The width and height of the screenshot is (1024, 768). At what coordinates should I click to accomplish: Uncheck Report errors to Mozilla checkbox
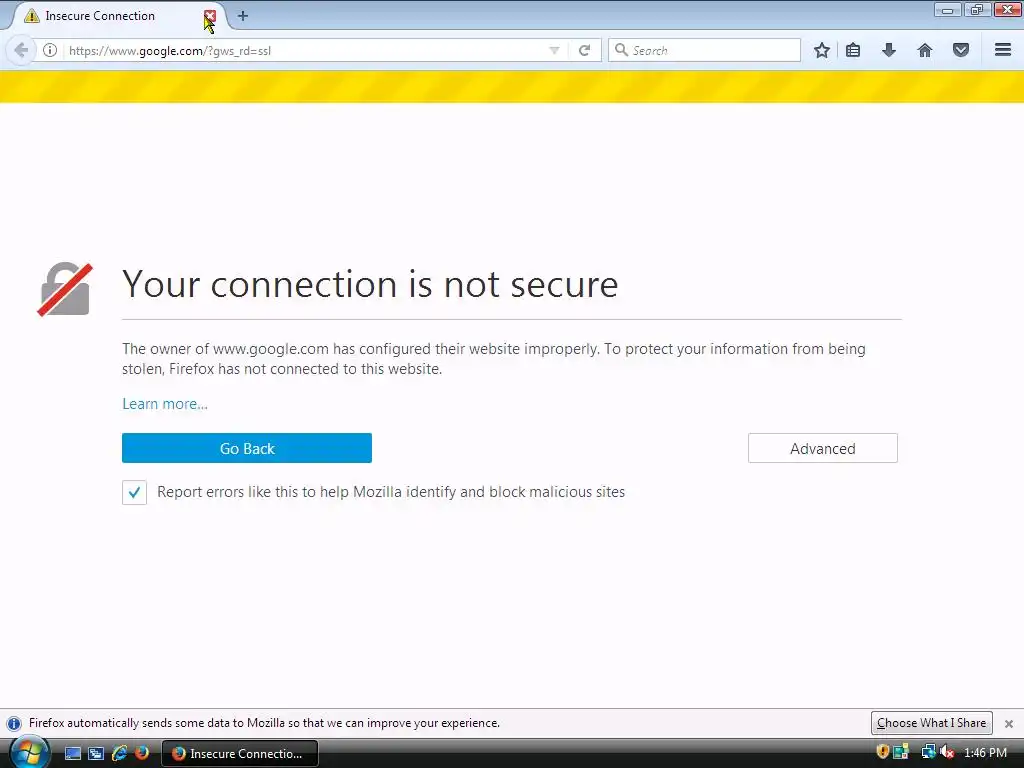click(x=135, y=492)
